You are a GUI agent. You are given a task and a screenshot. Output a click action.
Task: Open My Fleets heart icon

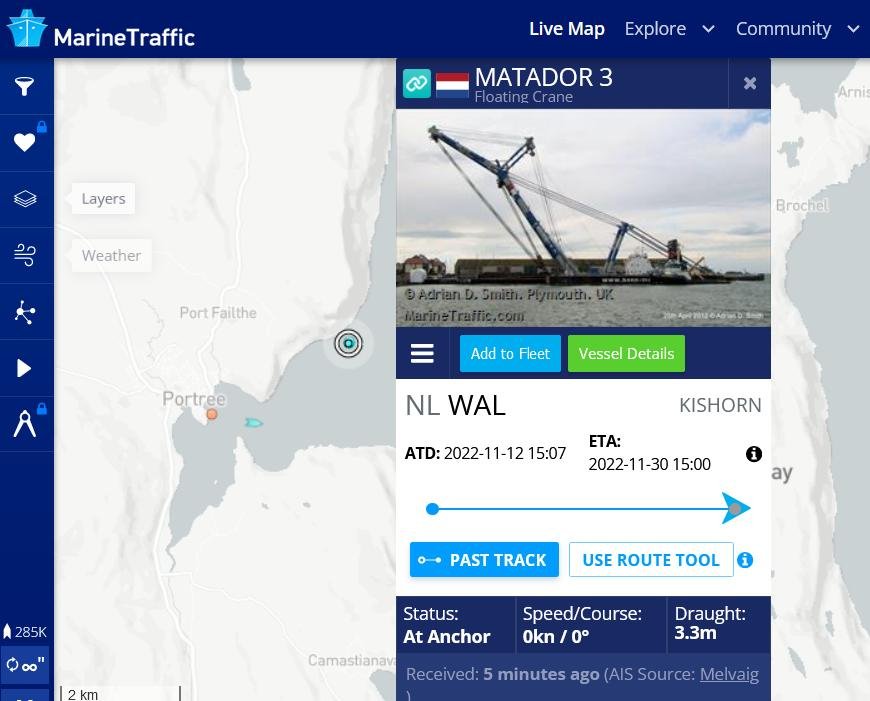(24, 143)
